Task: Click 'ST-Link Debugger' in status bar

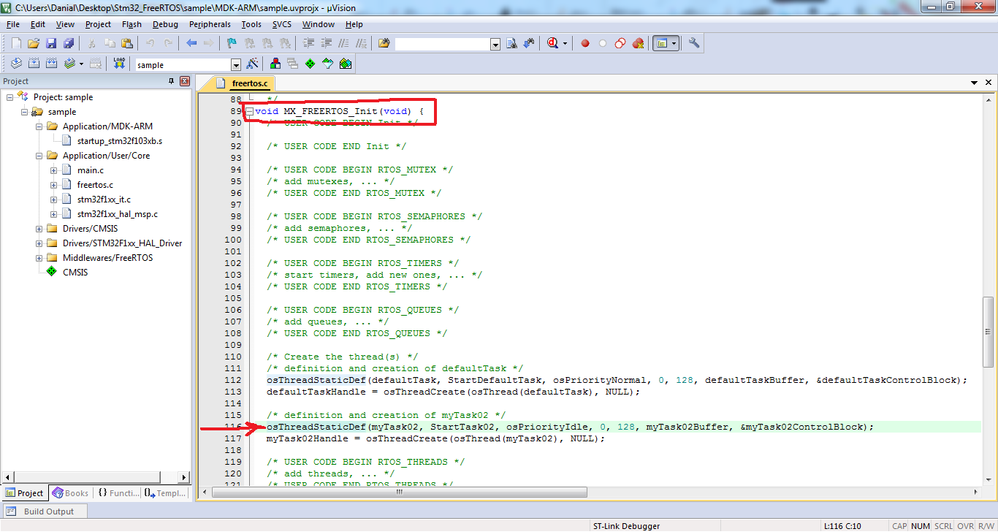Action: (626, 526)
